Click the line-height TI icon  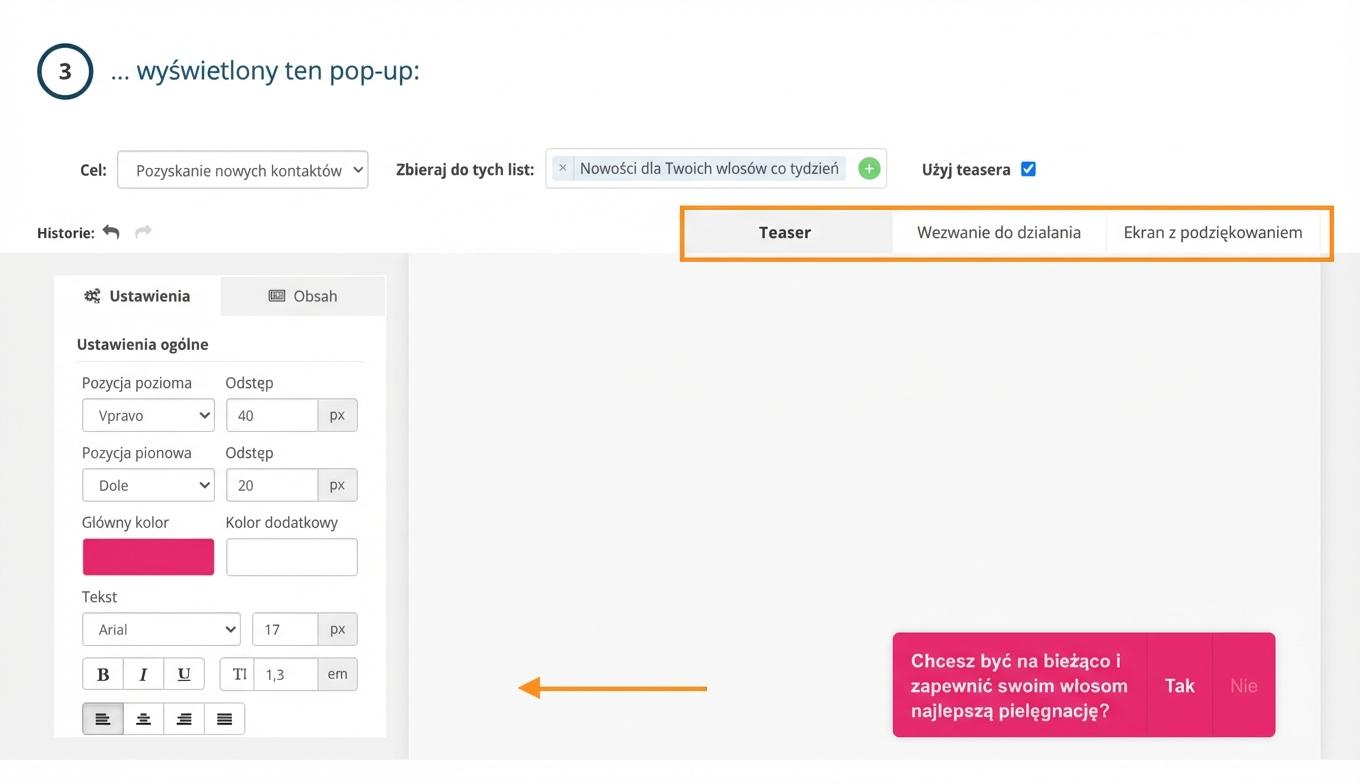click(x=238, y=674)
